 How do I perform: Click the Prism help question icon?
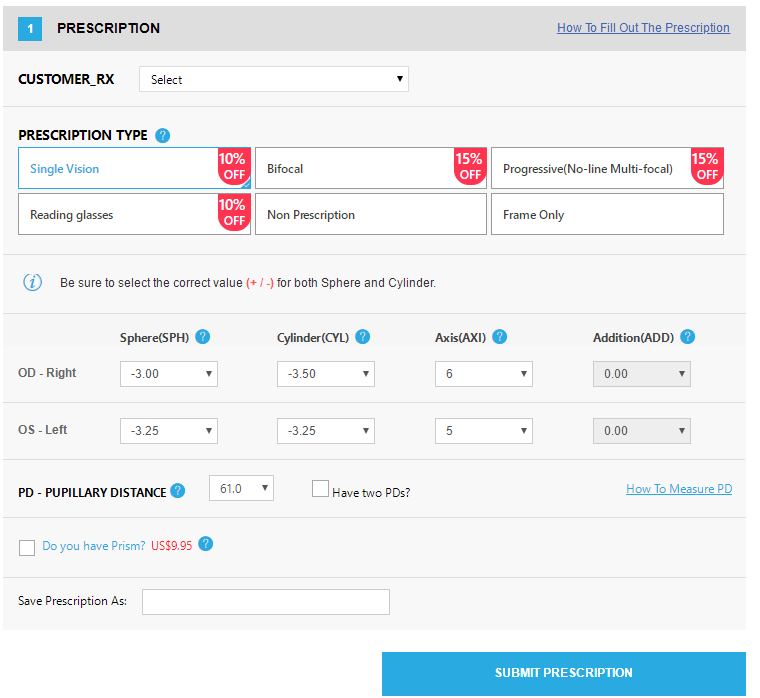tap(206, 544)
